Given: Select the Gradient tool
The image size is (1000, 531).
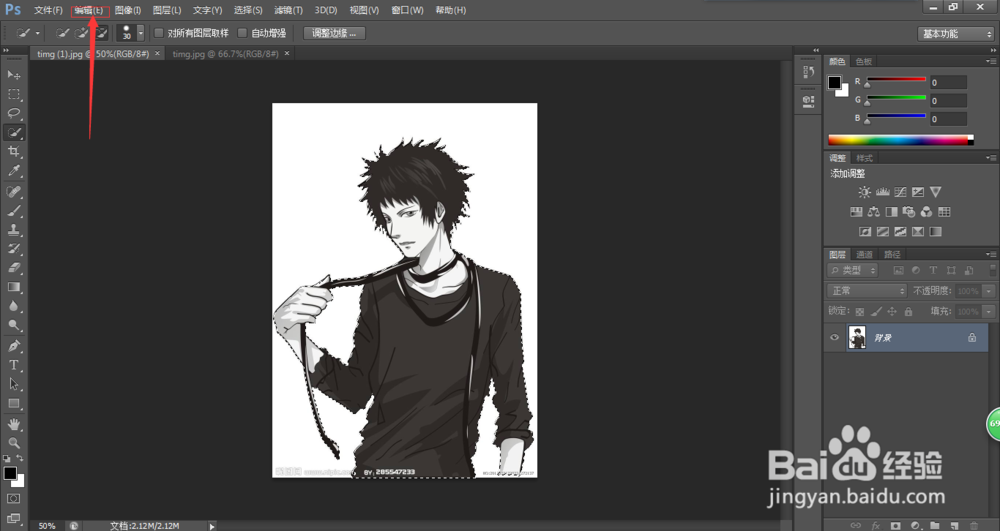Looking at the screenshot, I should tap(13, 287).
